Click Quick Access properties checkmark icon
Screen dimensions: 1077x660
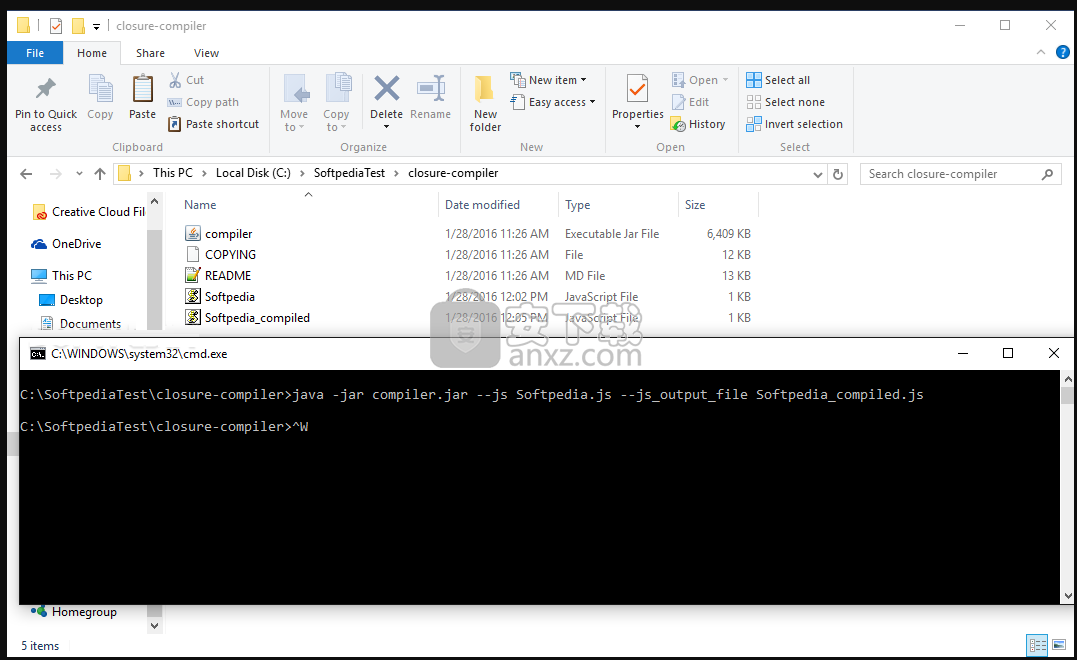(56, 26)
